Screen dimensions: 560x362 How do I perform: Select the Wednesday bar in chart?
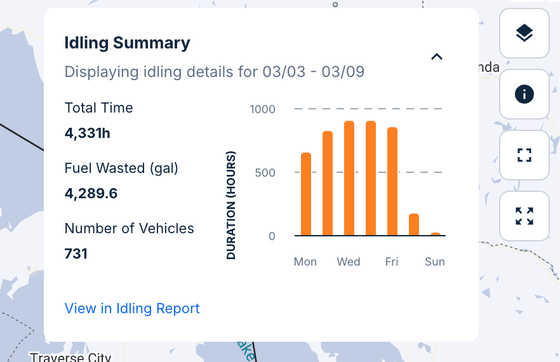349,178
